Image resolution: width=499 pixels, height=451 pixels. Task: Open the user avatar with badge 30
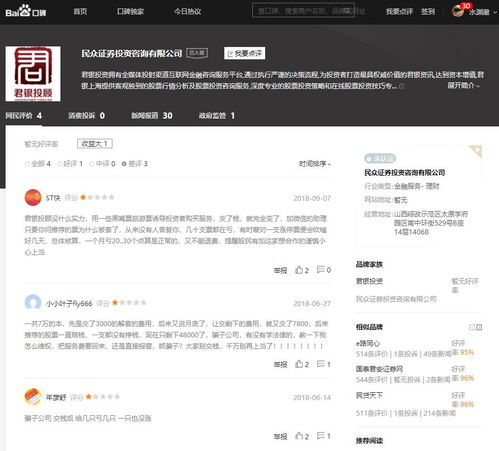pos(458,10)
